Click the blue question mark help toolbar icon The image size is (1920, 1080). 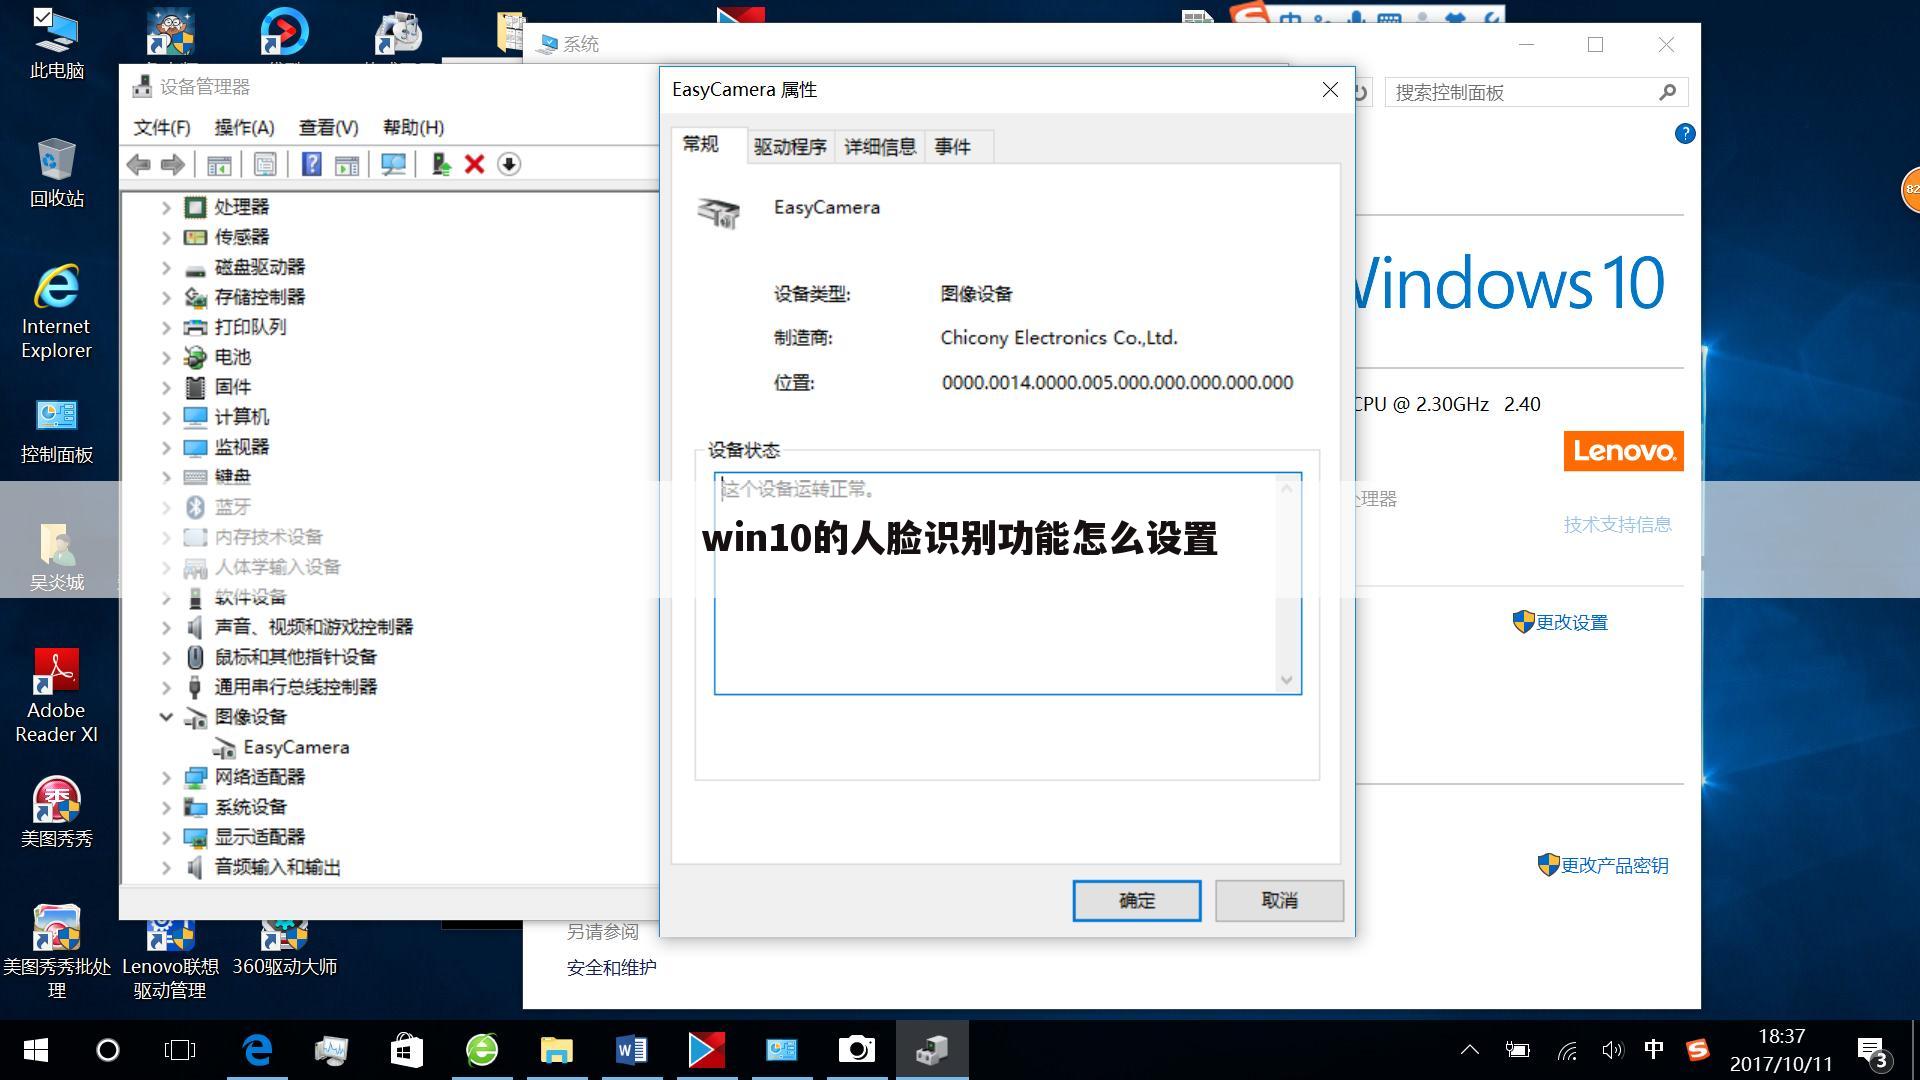[311, 164]
